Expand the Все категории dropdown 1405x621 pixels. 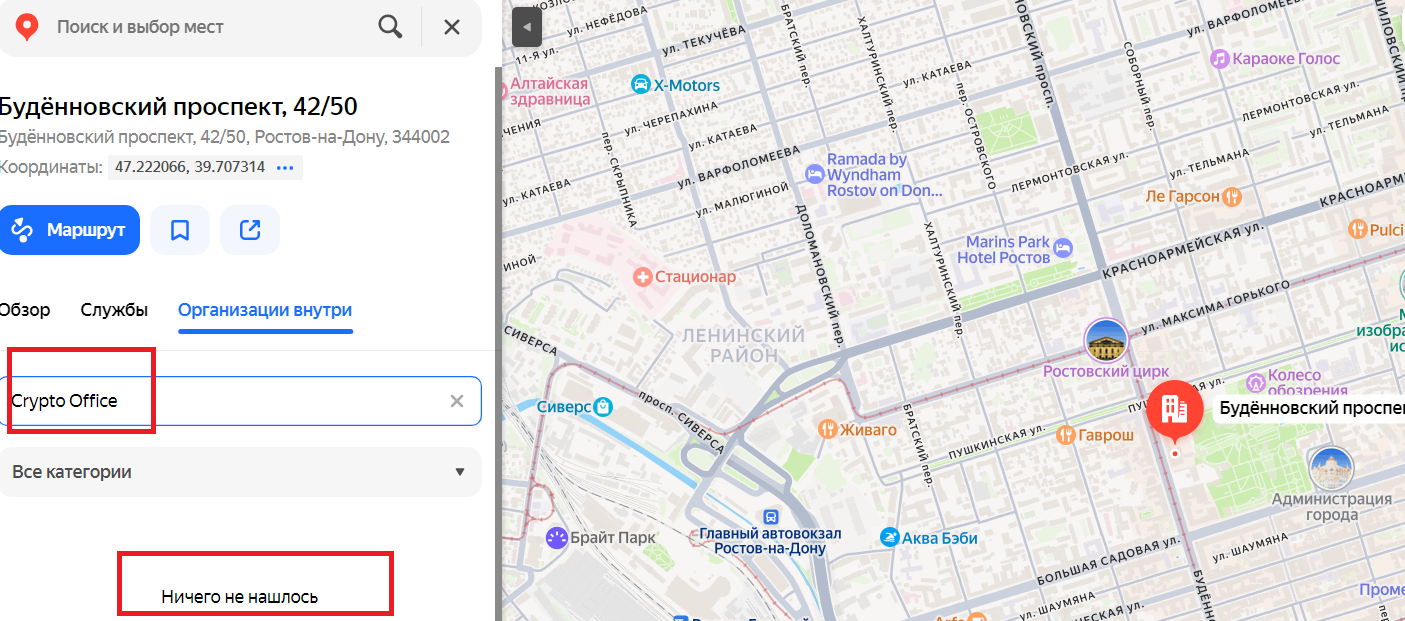[x=240, y=472]
